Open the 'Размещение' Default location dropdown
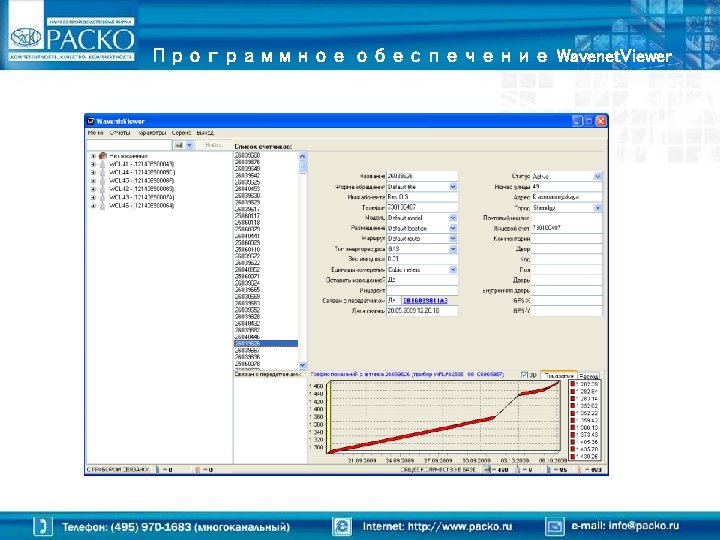Screen dimensions: 720x540 453,228
